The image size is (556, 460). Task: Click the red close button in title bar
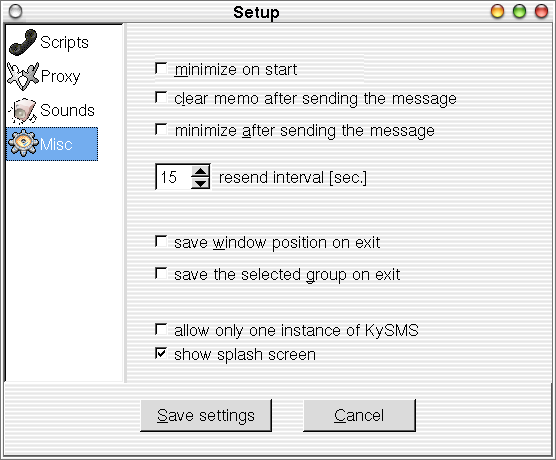[541, 11]
